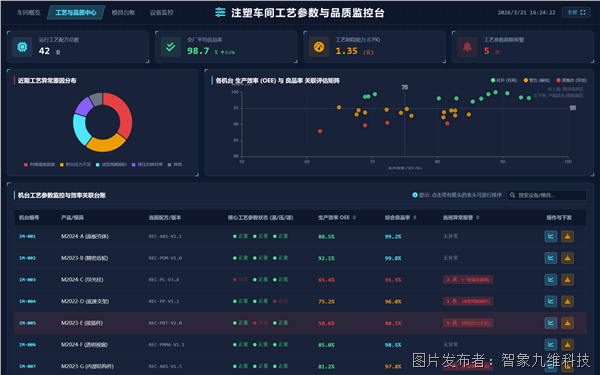600x375 pixels.
Task: Click the 1.35 CPK value
Action: [346, 51]
